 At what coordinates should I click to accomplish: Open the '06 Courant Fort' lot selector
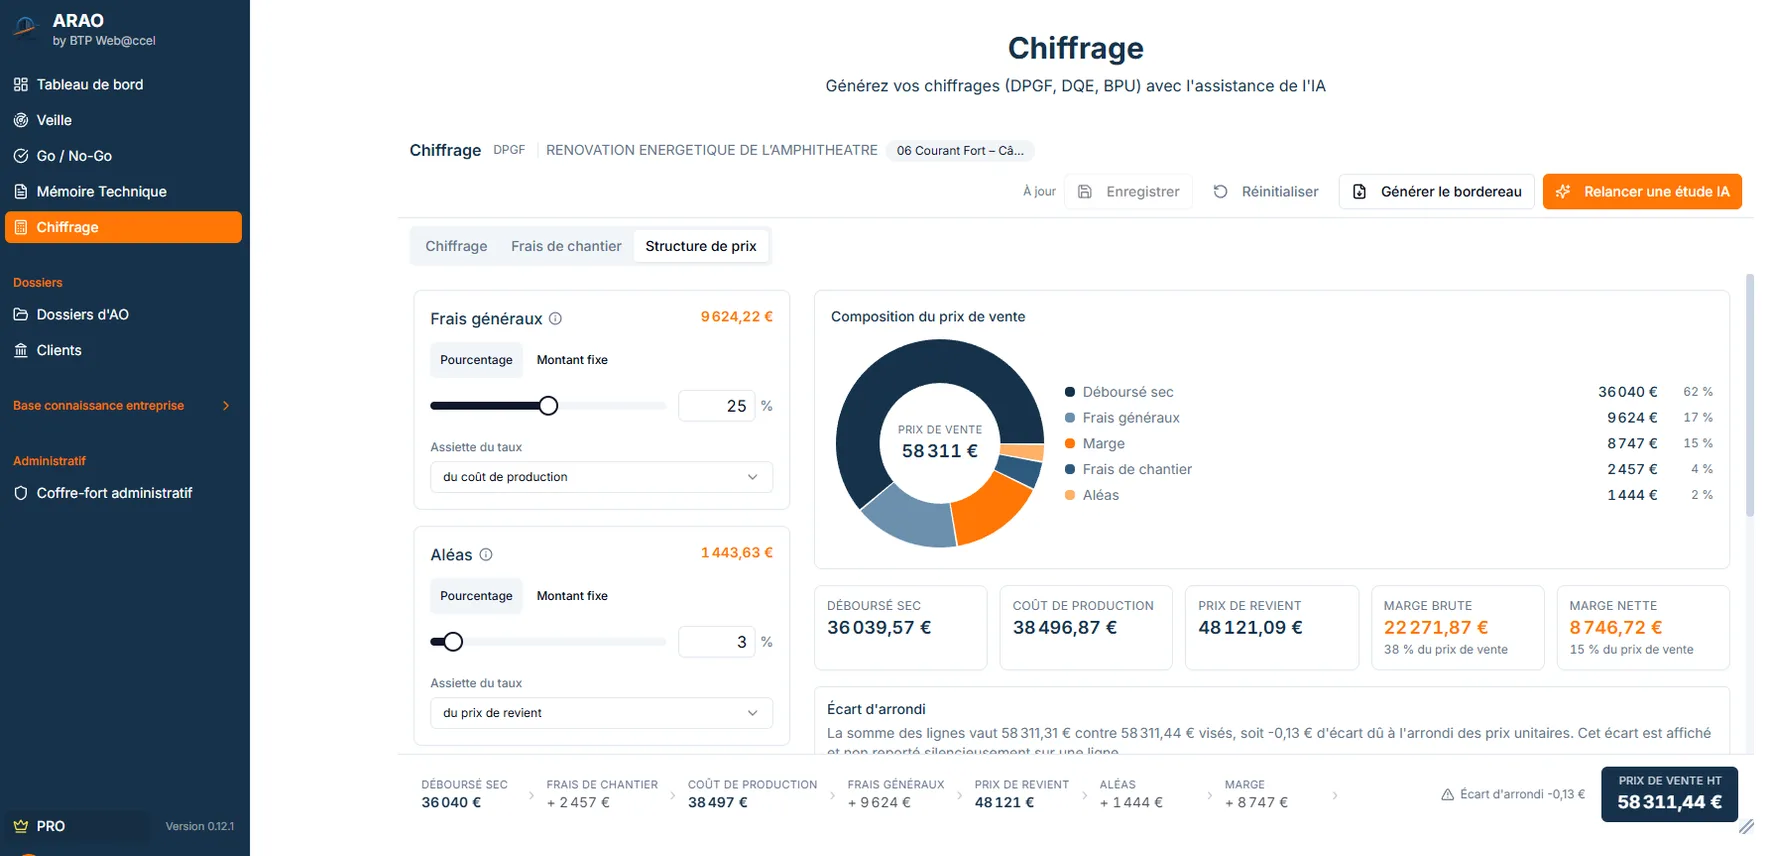[x=960, y=151]
